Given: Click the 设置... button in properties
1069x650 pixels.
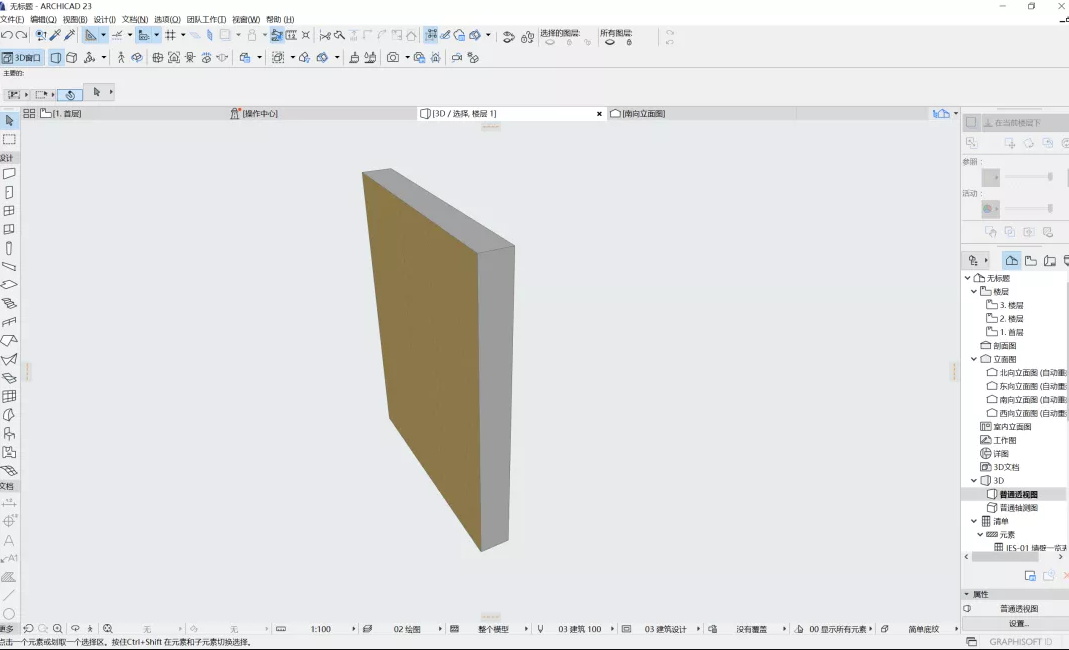Looking at the screenshot, I should point(1019,623).
